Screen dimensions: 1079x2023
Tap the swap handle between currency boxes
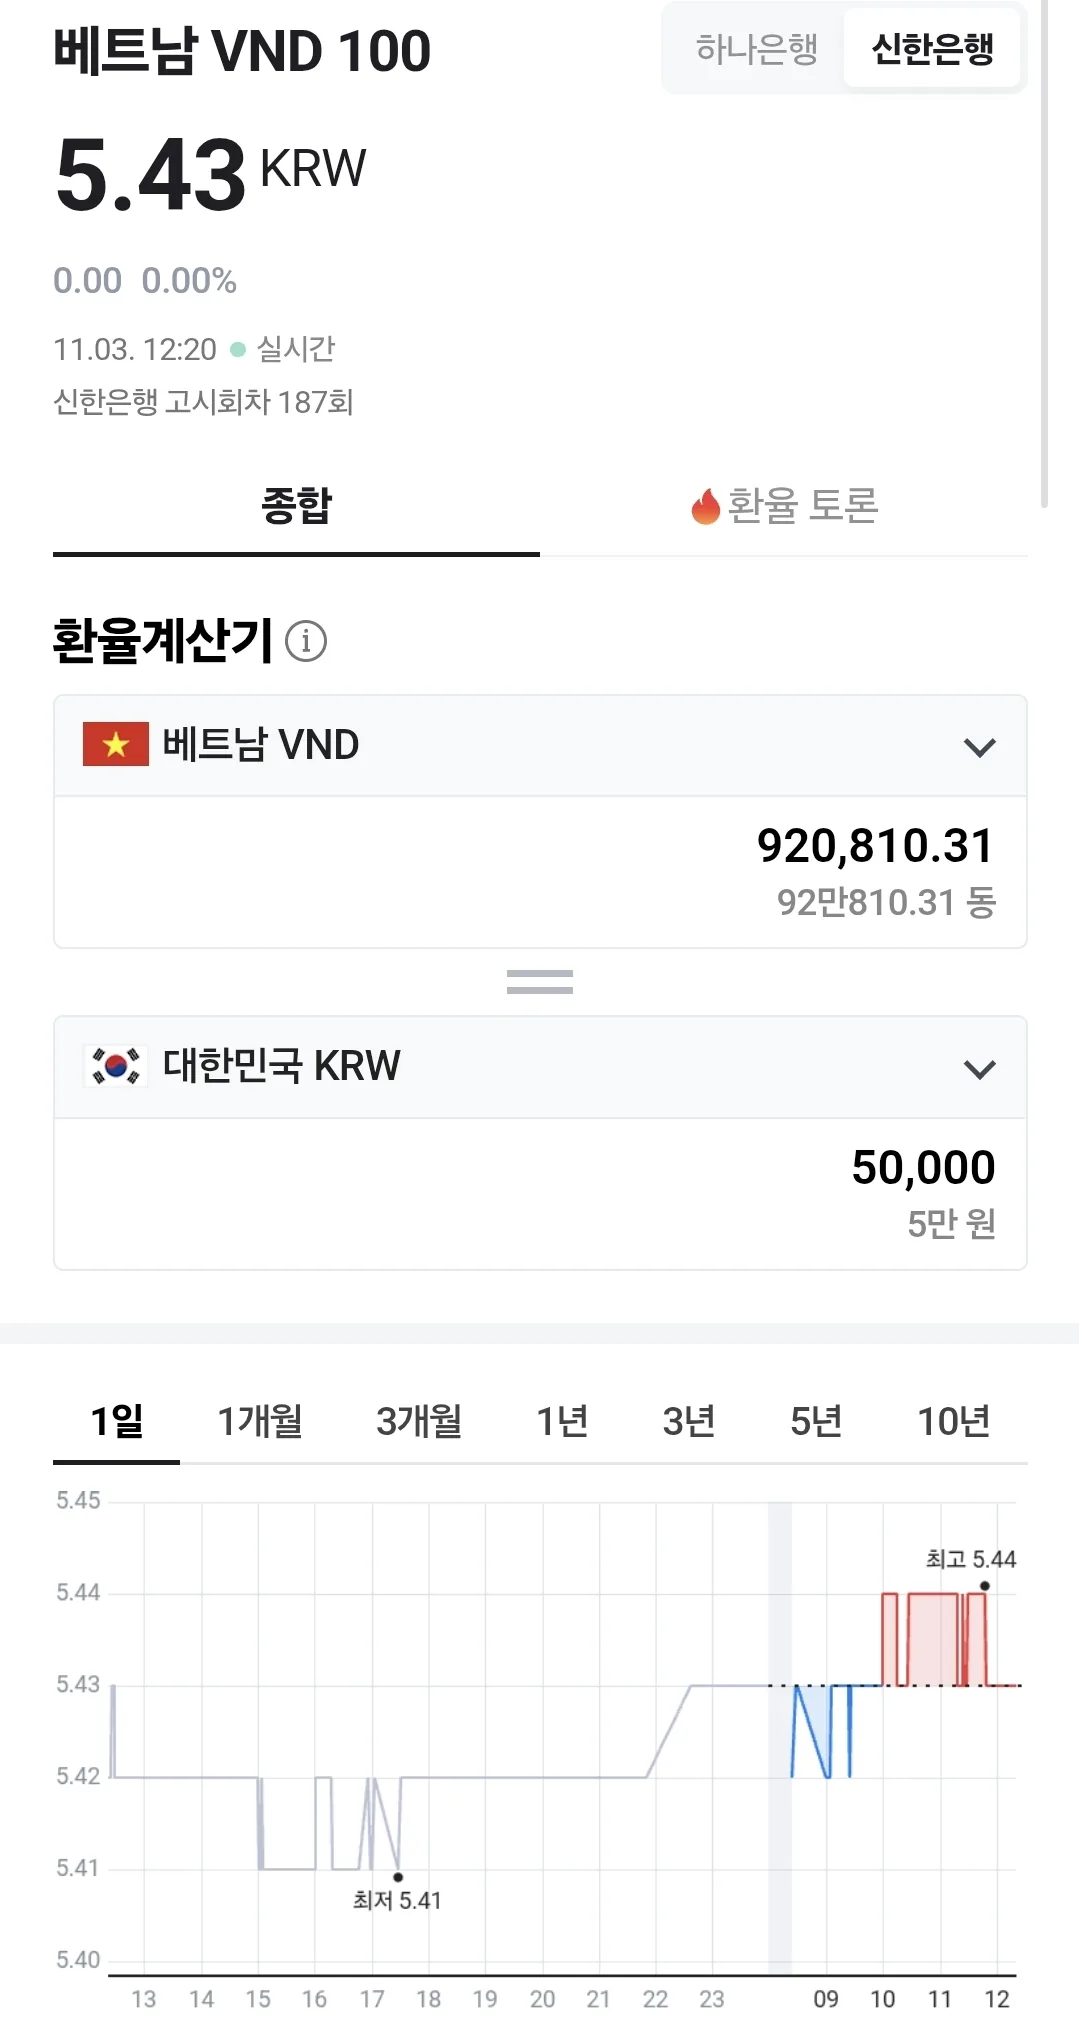pos(540,982)
